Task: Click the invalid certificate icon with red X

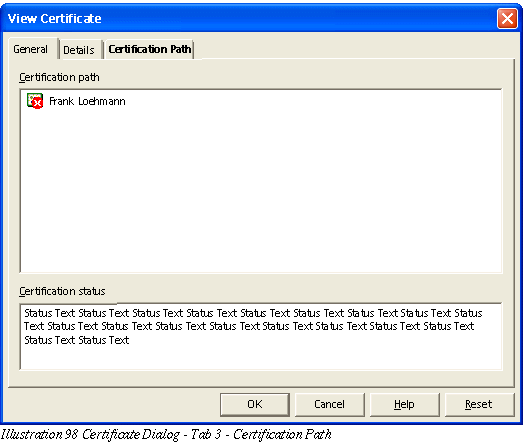Action: [35, 101]
